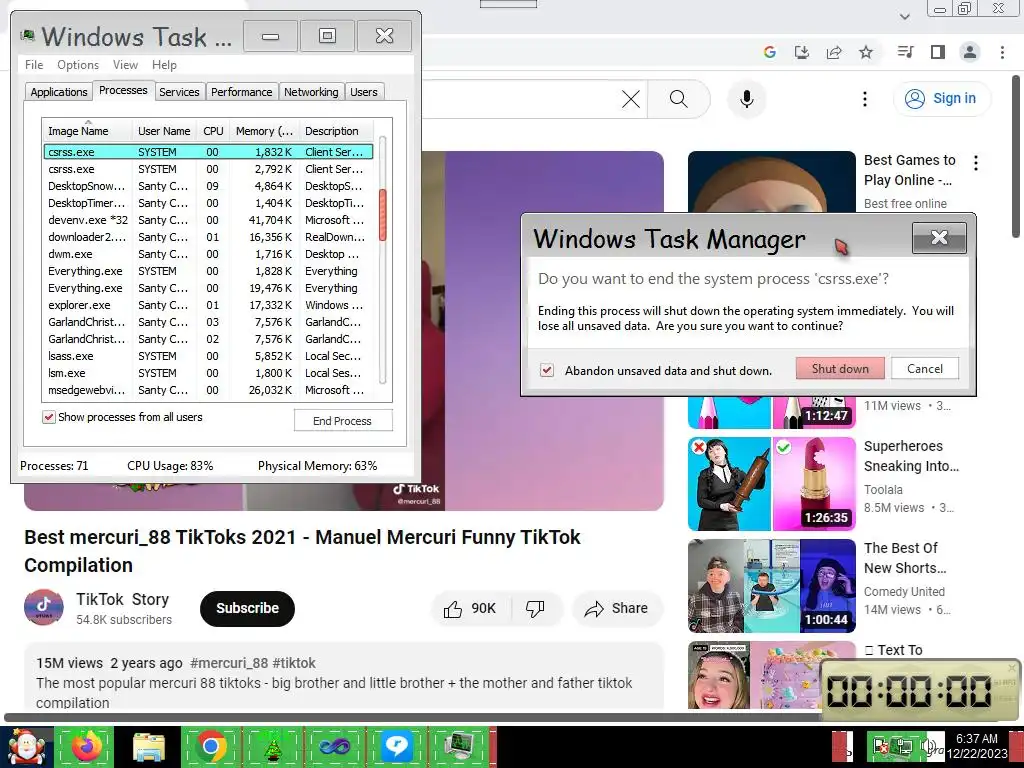Image resolution: width=1024 pixels, height=768 pixels.
Task: Click the Google icon in Chrome toolbar
Action: tap(770, 52)
